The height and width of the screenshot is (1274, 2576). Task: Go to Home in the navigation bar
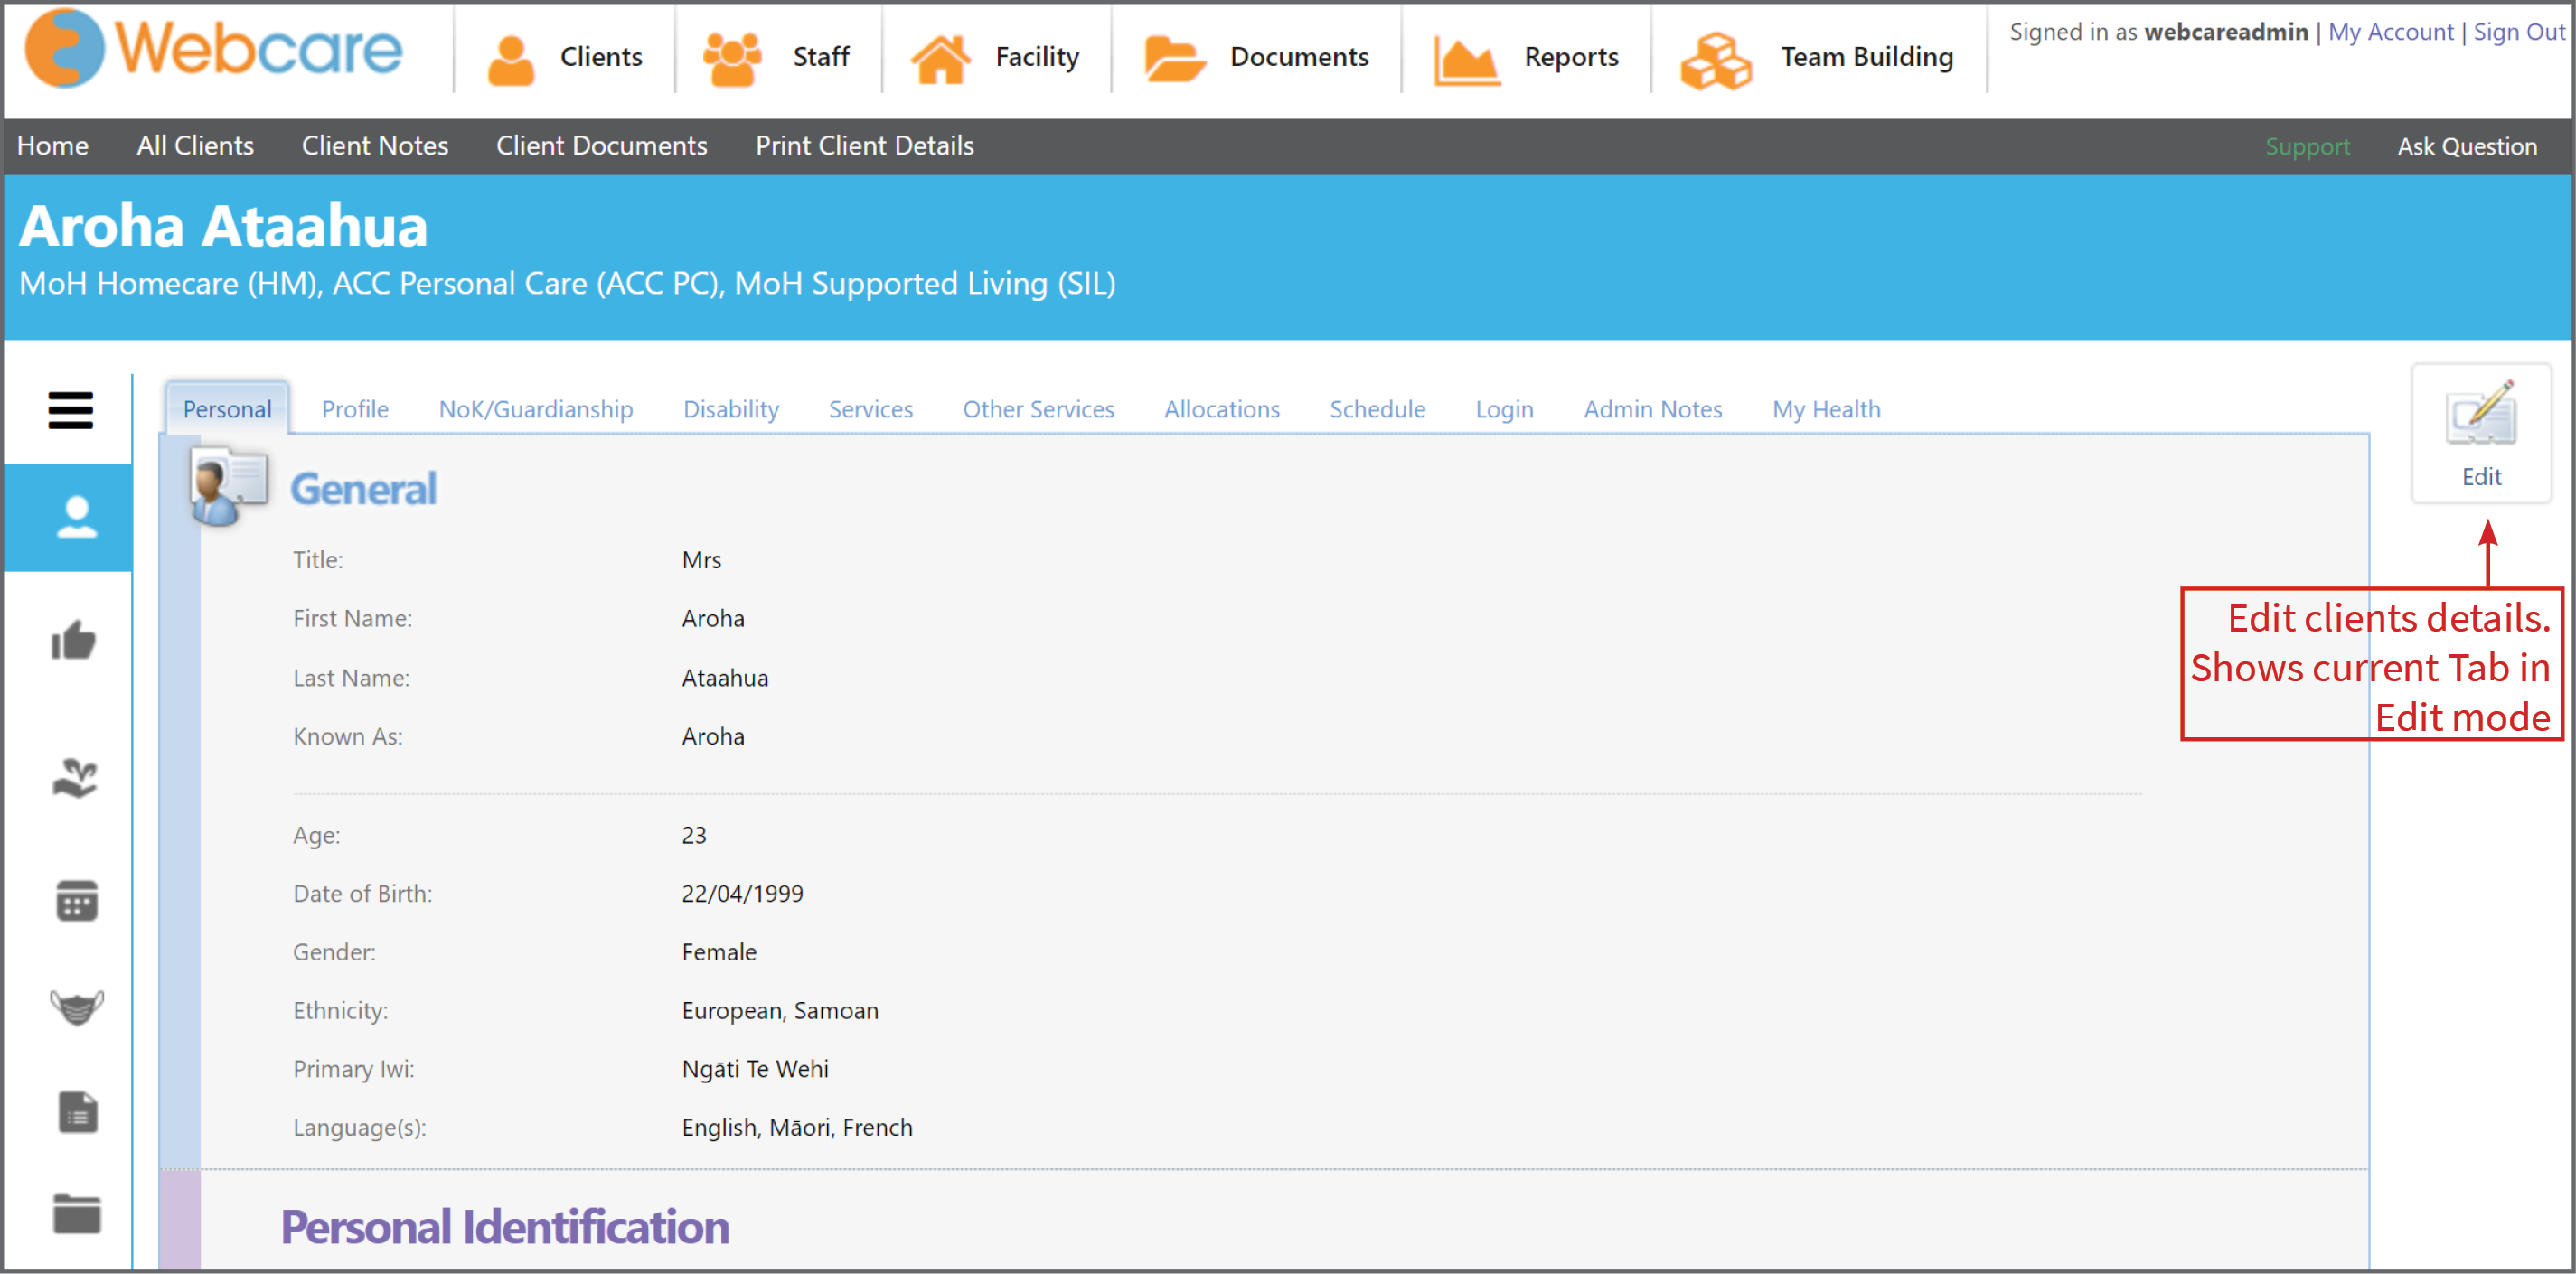[x=52, y=146]
